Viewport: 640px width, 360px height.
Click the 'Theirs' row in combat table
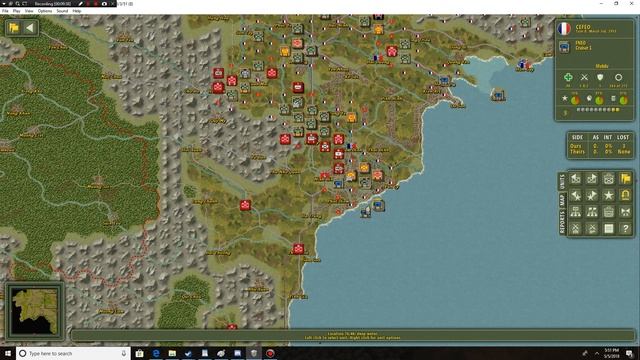pos(600,151)
